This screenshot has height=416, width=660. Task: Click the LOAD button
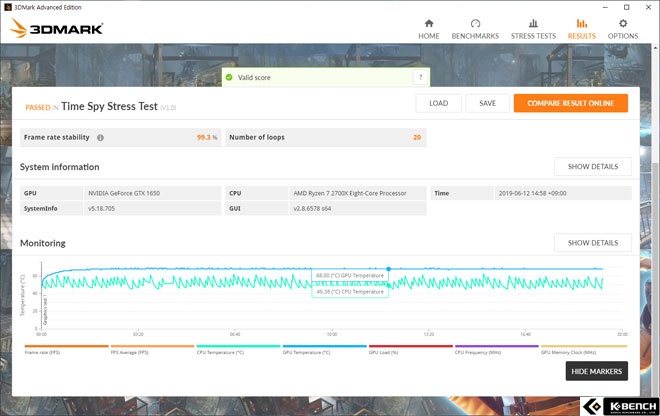click(x=438, y=103)
